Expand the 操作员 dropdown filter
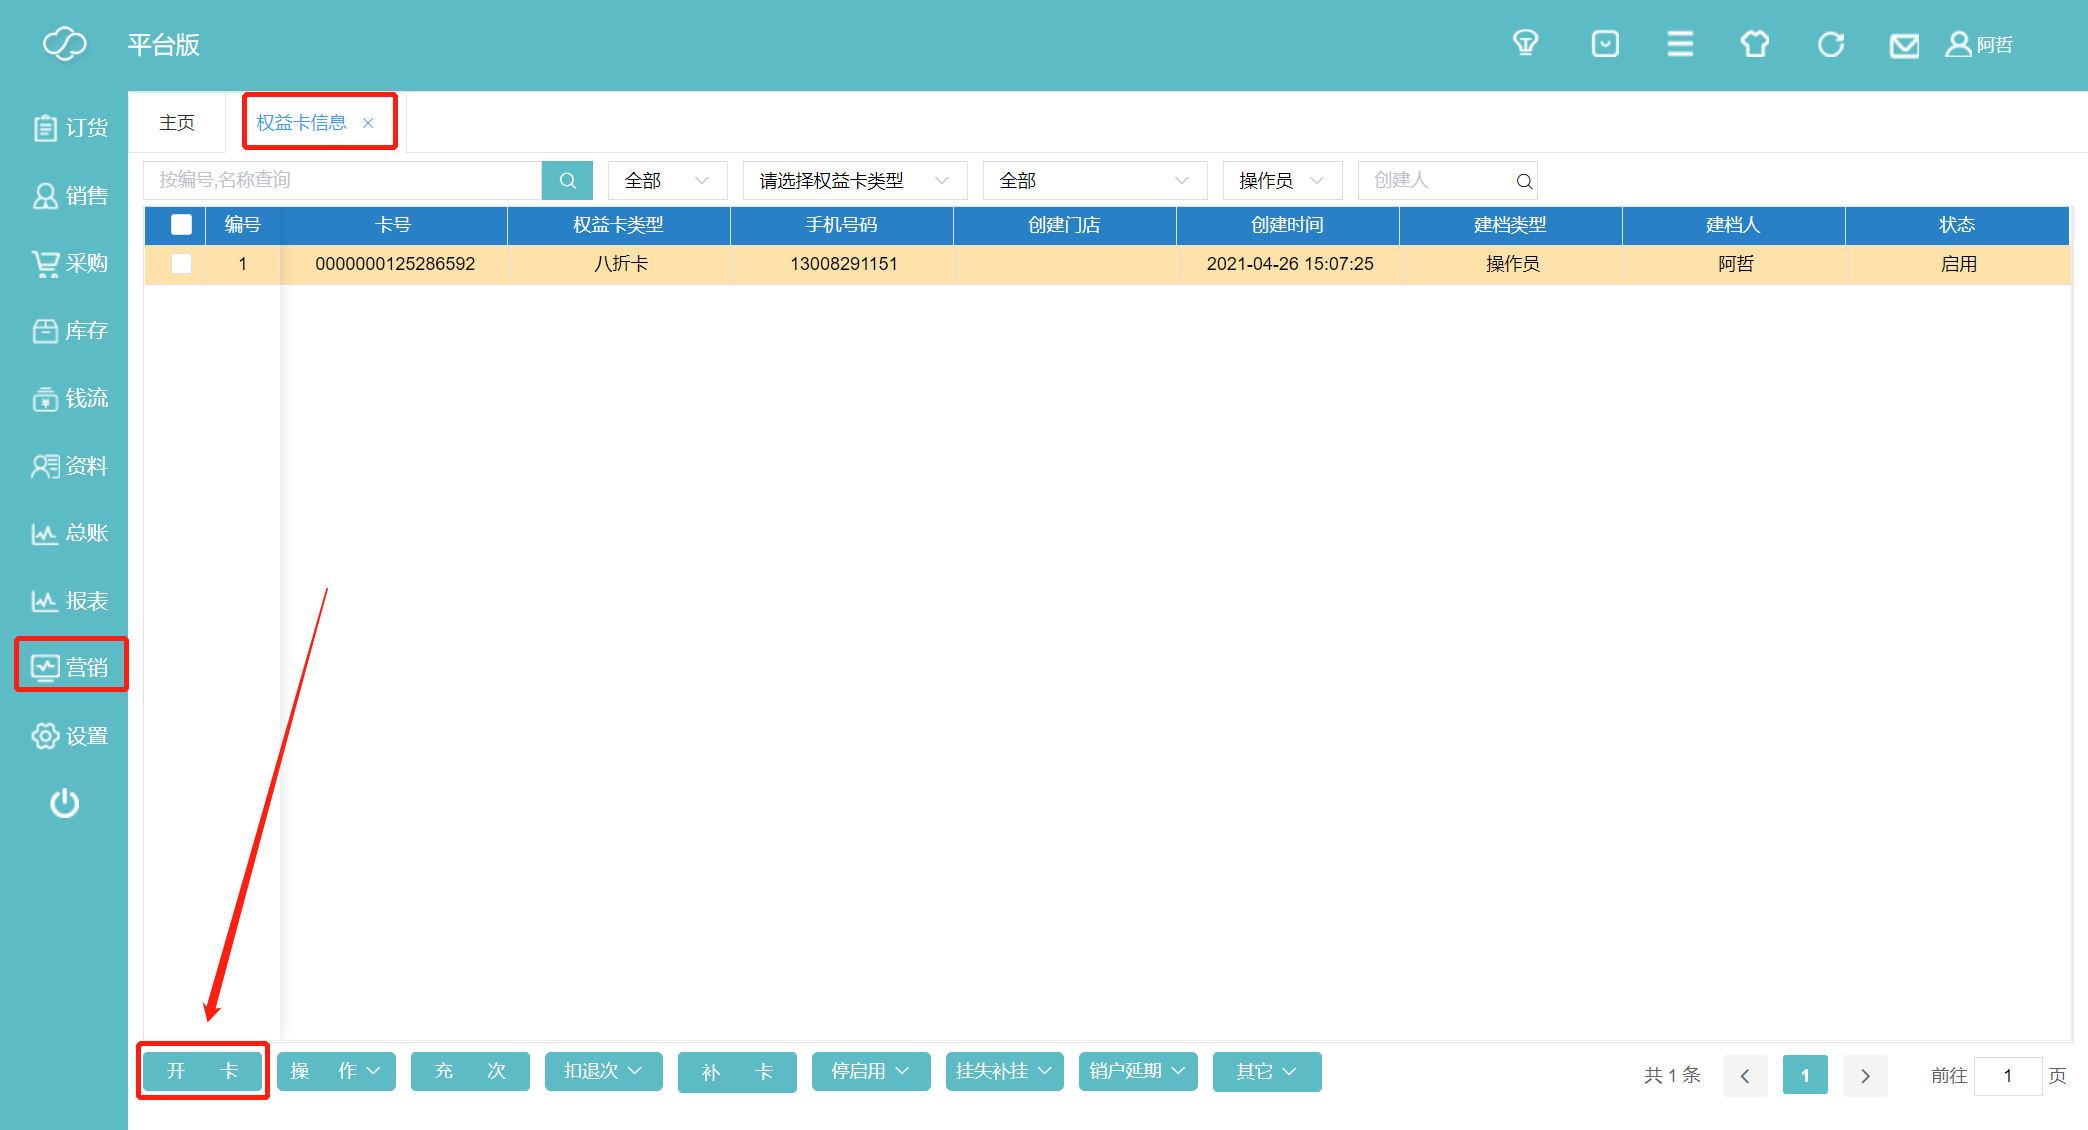The height and width of the screenshot is (1130, 2088). (x=1281, y=180)
